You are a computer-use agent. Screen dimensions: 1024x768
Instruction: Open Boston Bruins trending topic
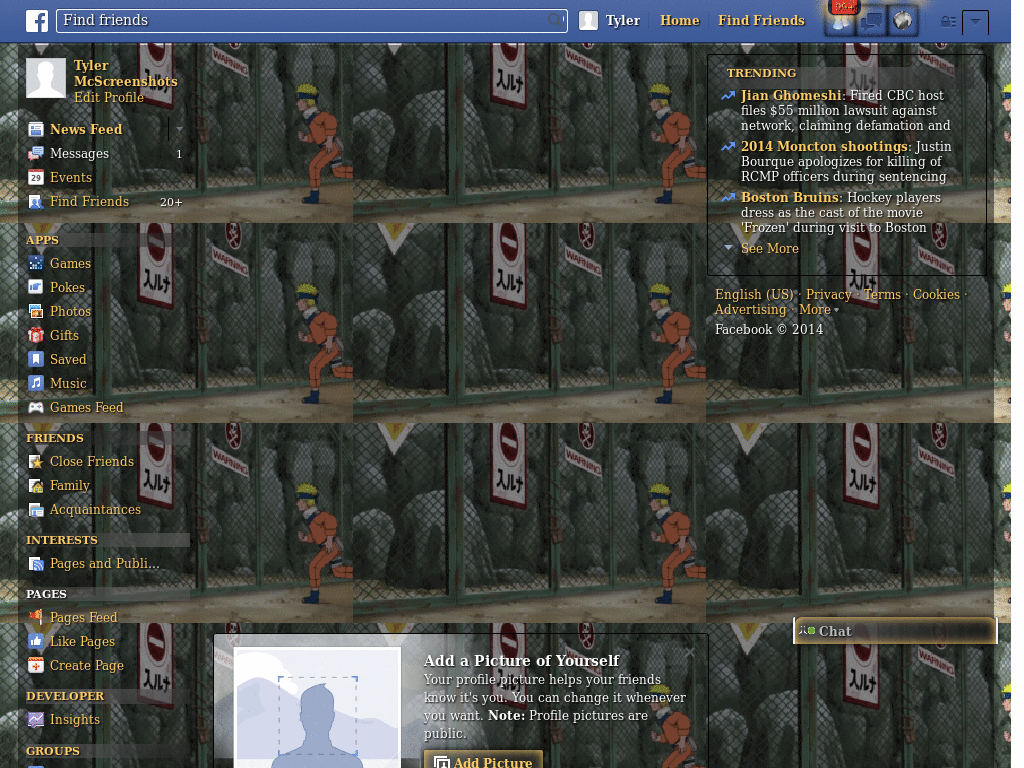(x=790, y=197)
